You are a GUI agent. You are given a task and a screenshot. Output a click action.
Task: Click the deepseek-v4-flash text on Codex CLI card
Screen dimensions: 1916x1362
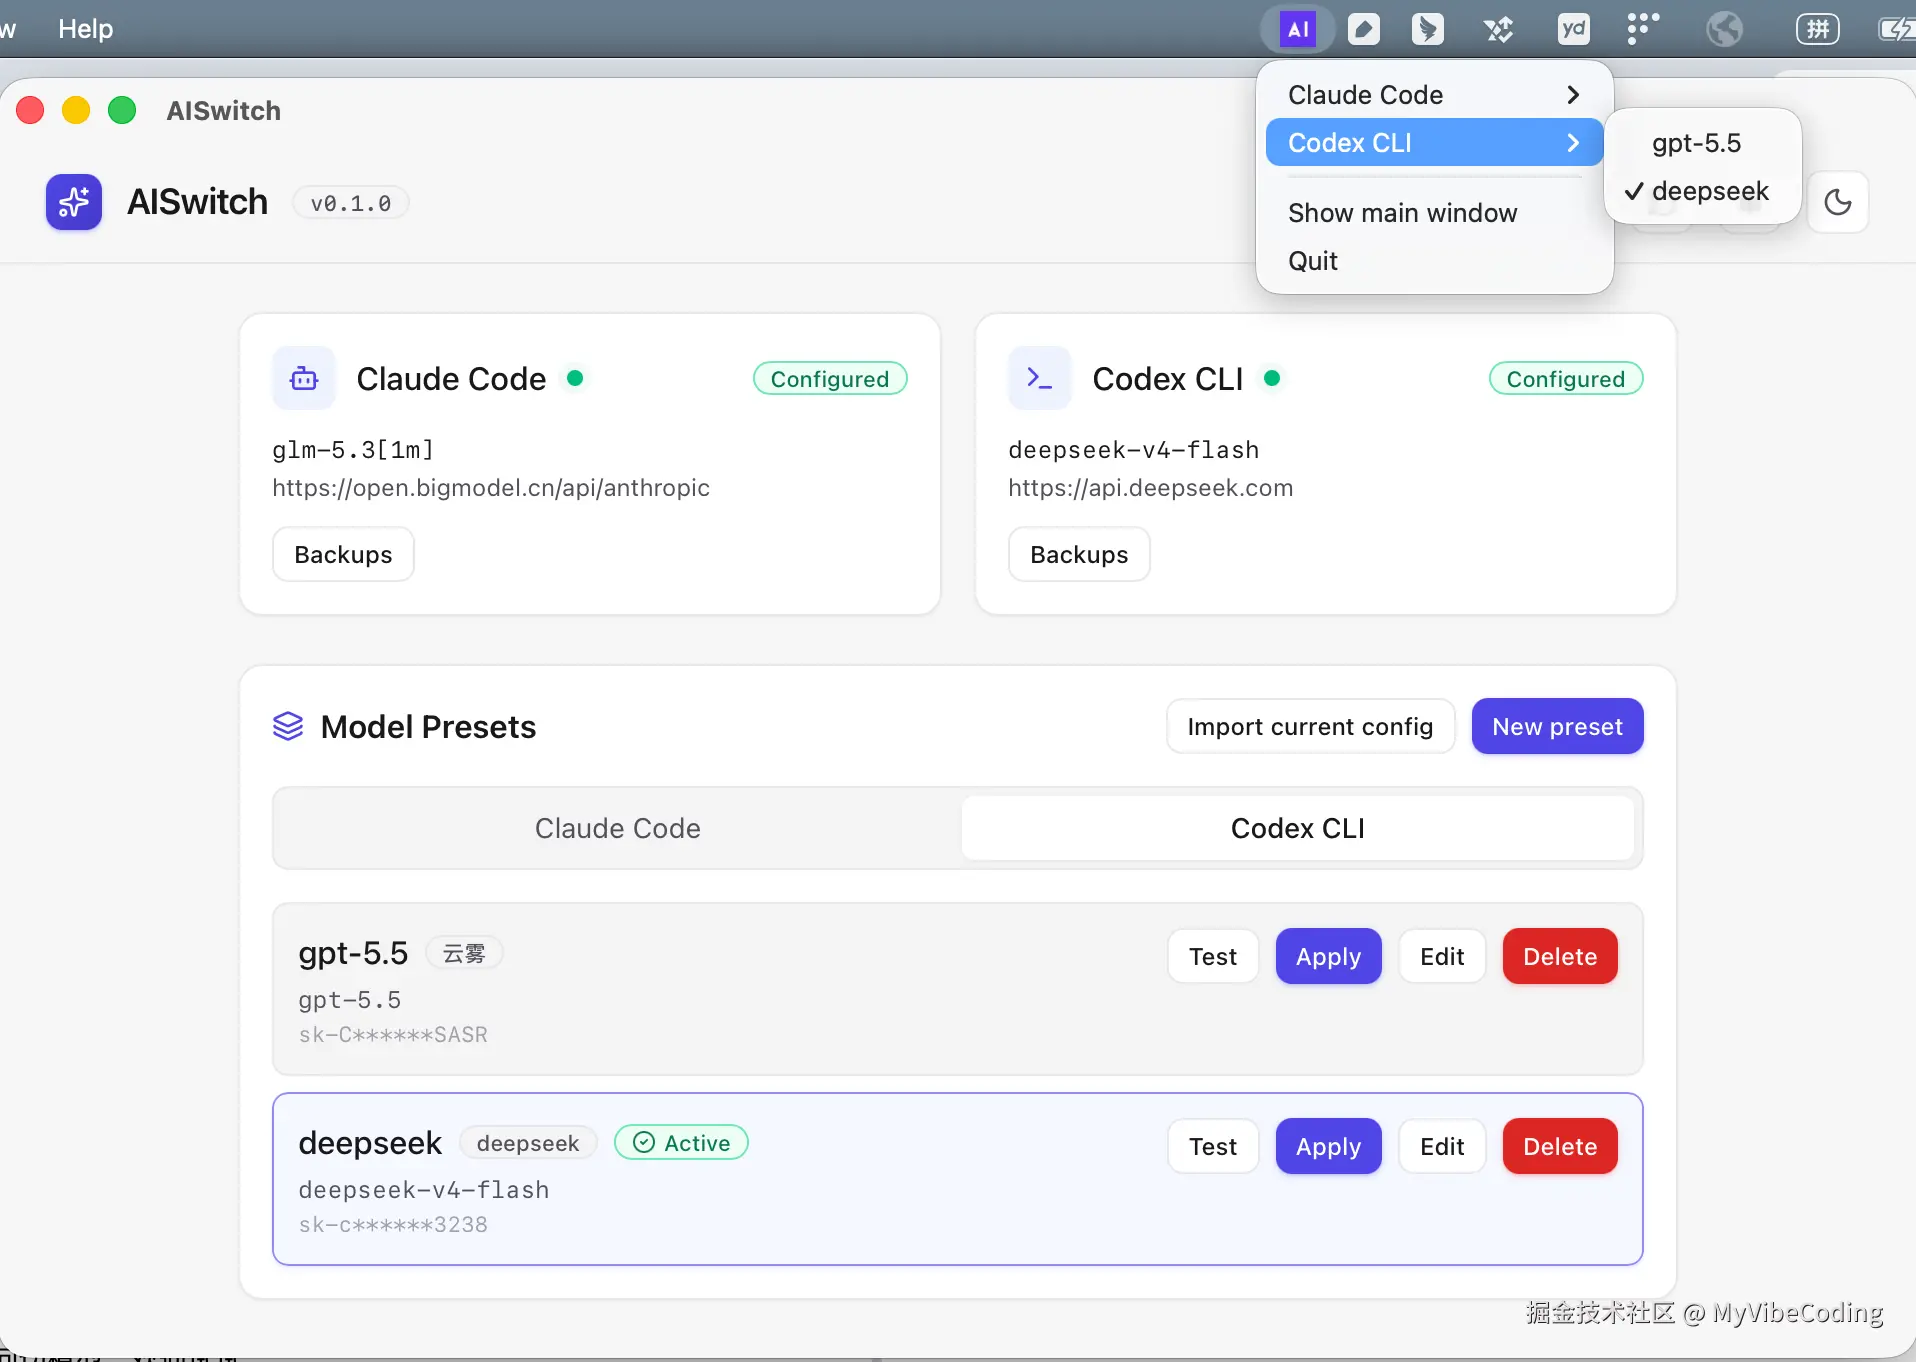tap(1133, 450)
